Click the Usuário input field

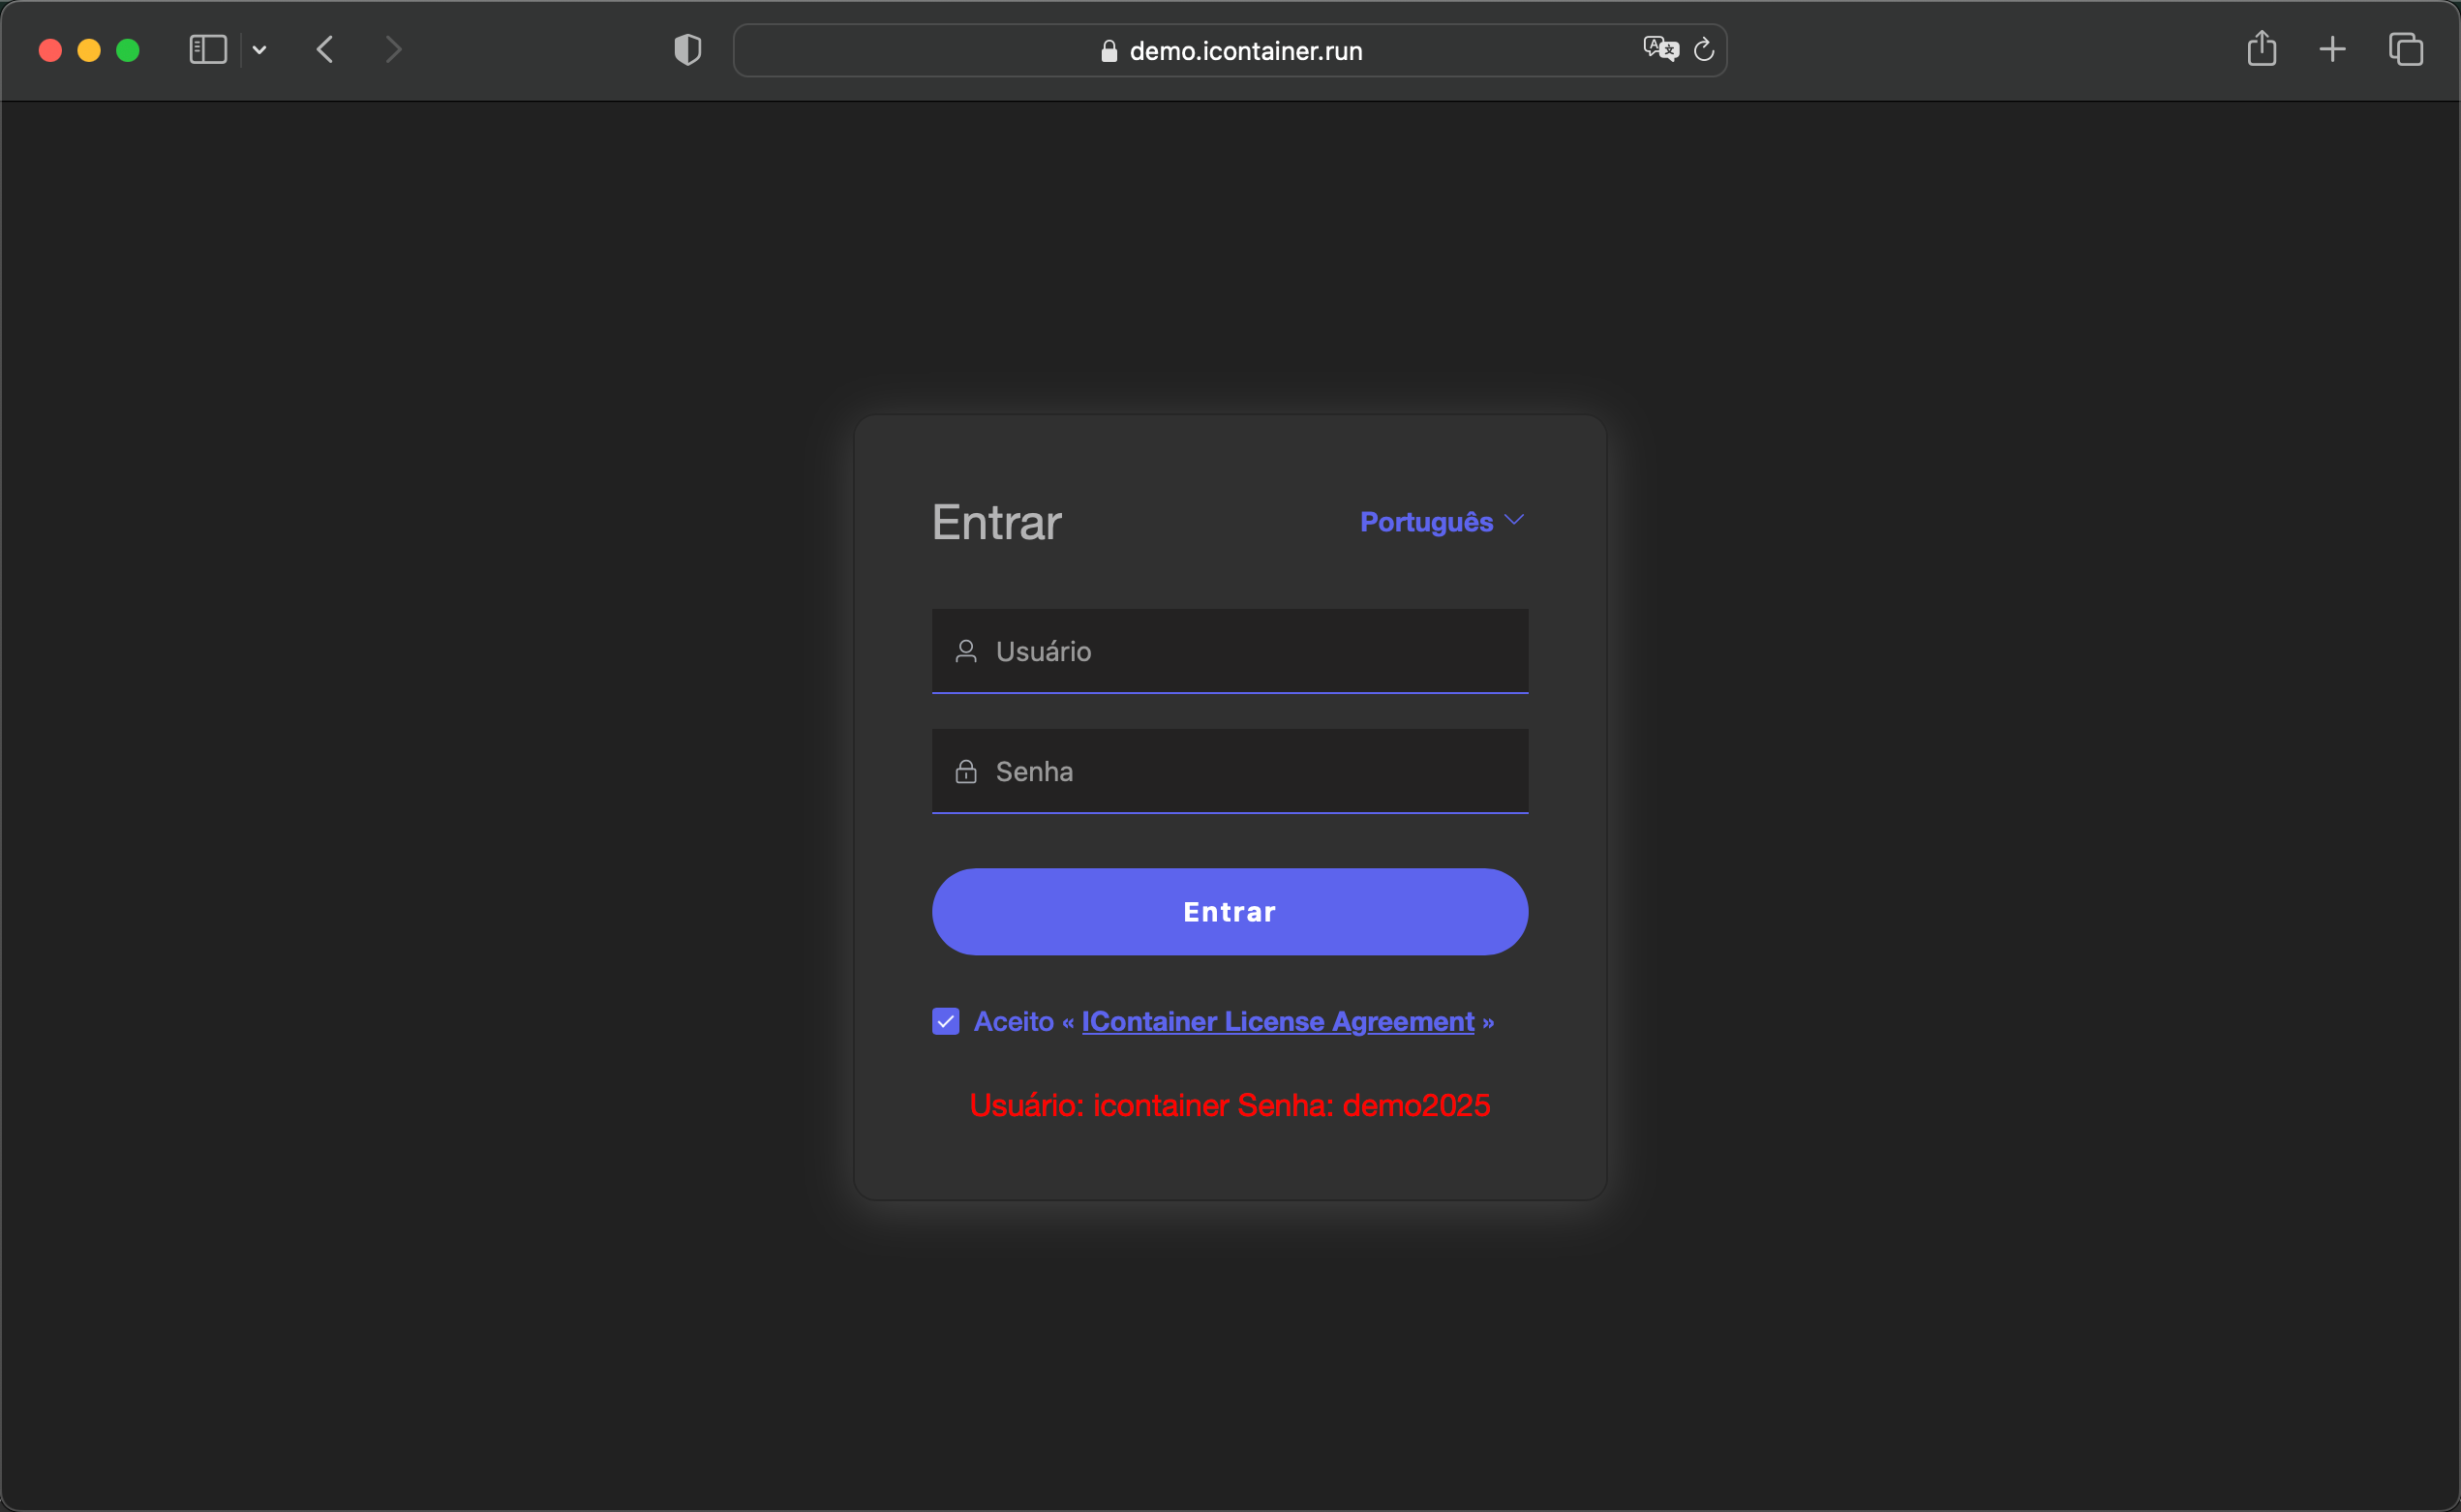click(x=1230, y=651)
